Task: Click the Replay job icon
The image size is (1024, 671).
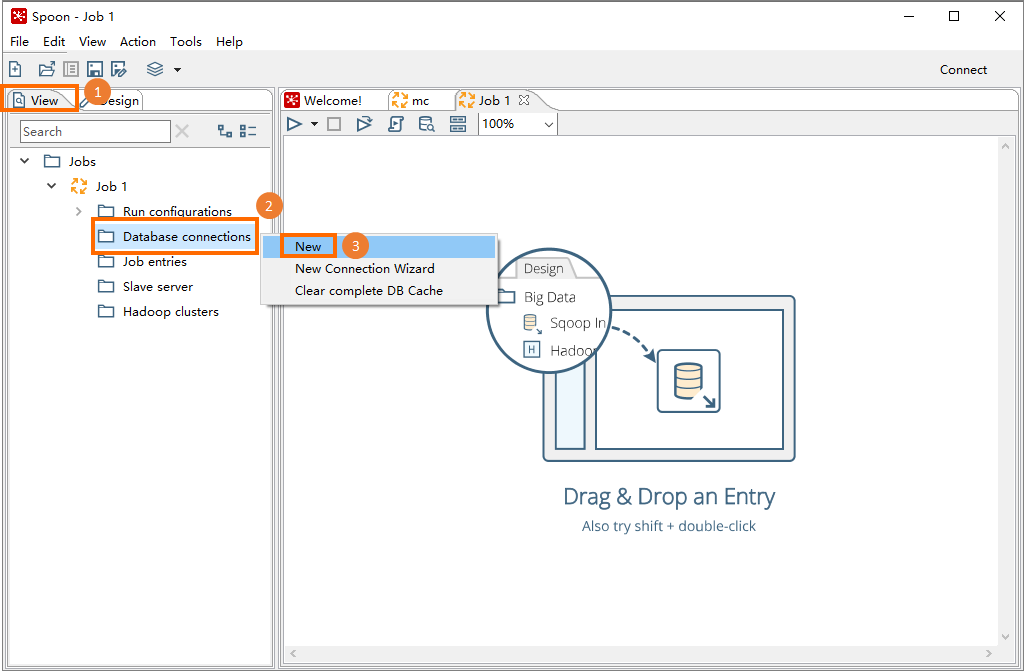Action: click(365, 124)
